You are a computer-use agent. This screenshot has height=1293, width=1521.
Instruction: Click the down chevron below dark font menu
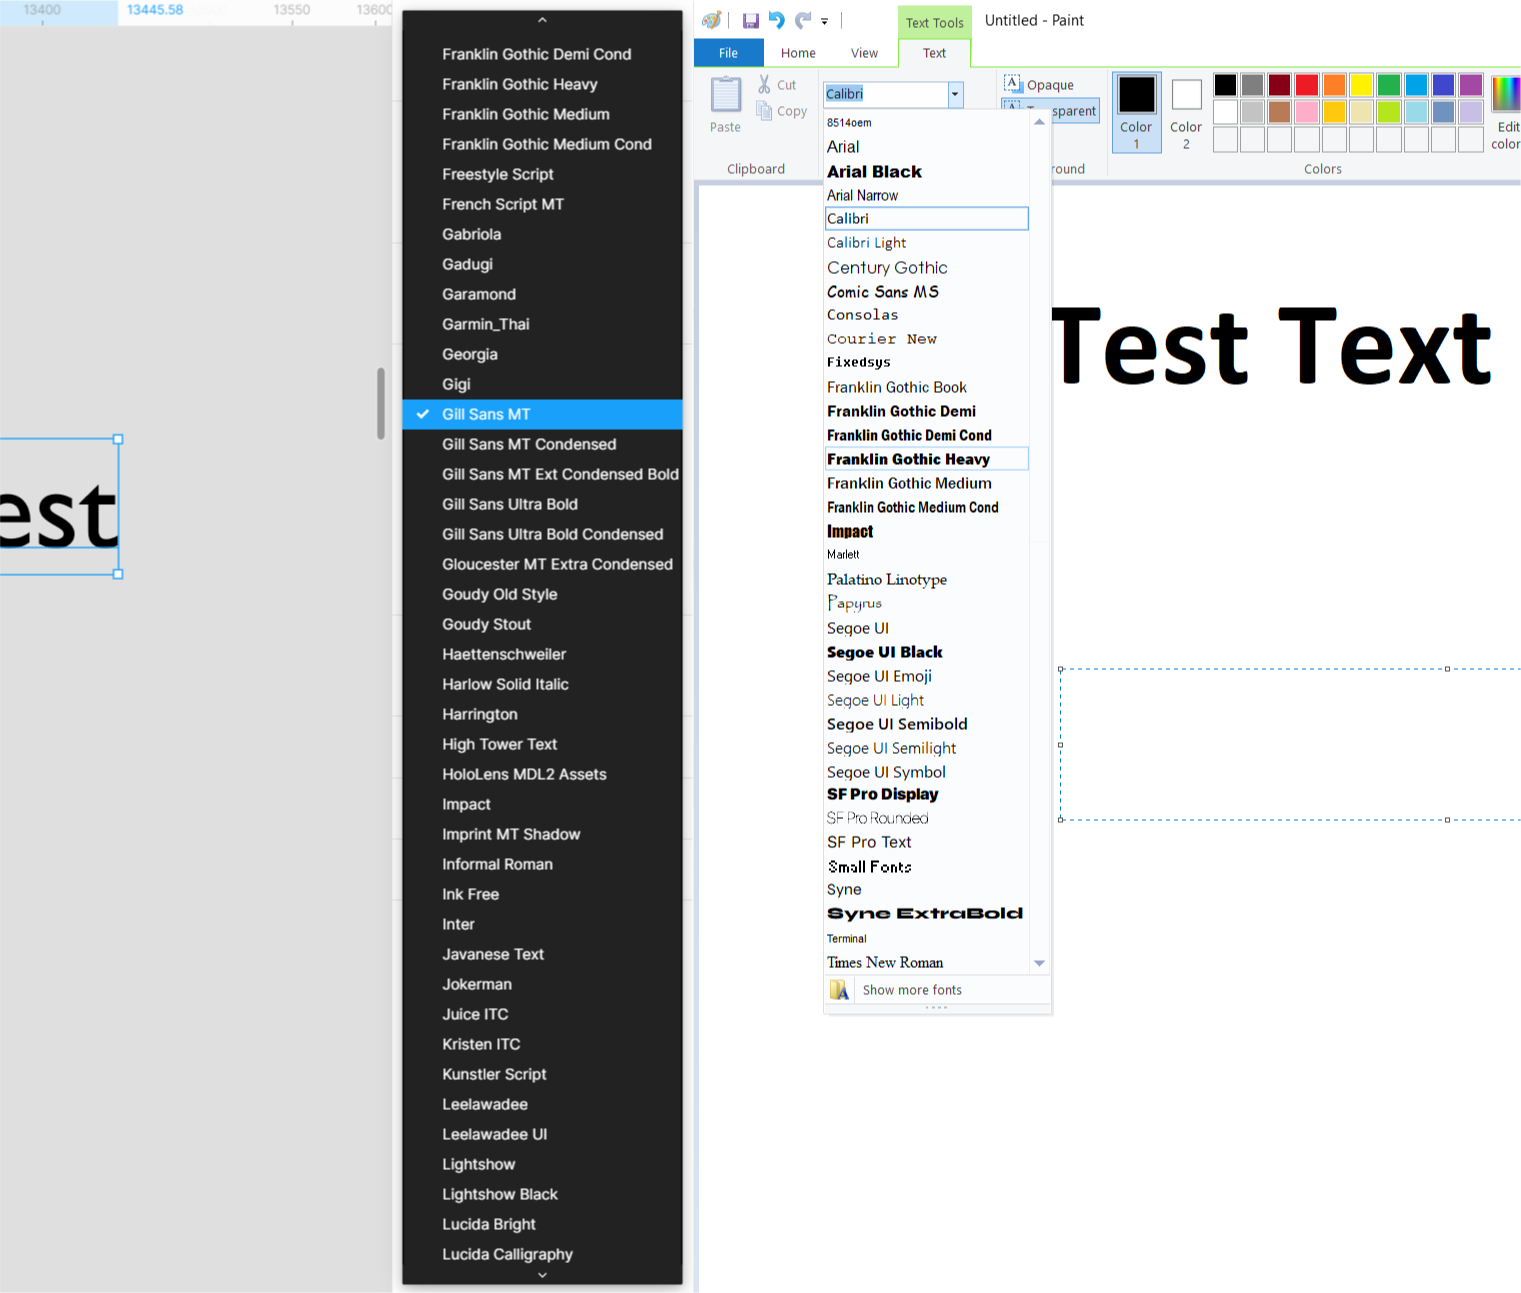point(542,1275)
